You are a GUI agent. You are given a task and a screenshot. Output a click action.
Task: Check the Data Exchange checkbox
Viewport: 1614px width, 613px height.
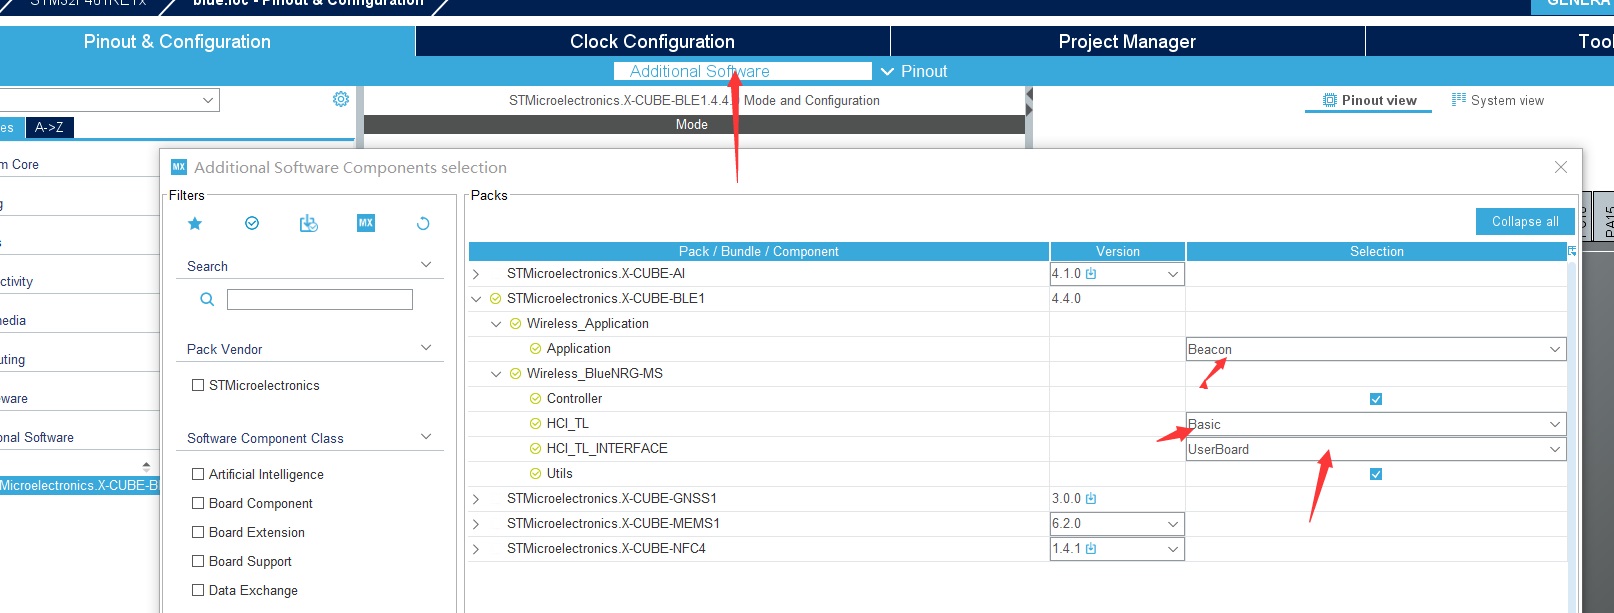pos(198,590)
